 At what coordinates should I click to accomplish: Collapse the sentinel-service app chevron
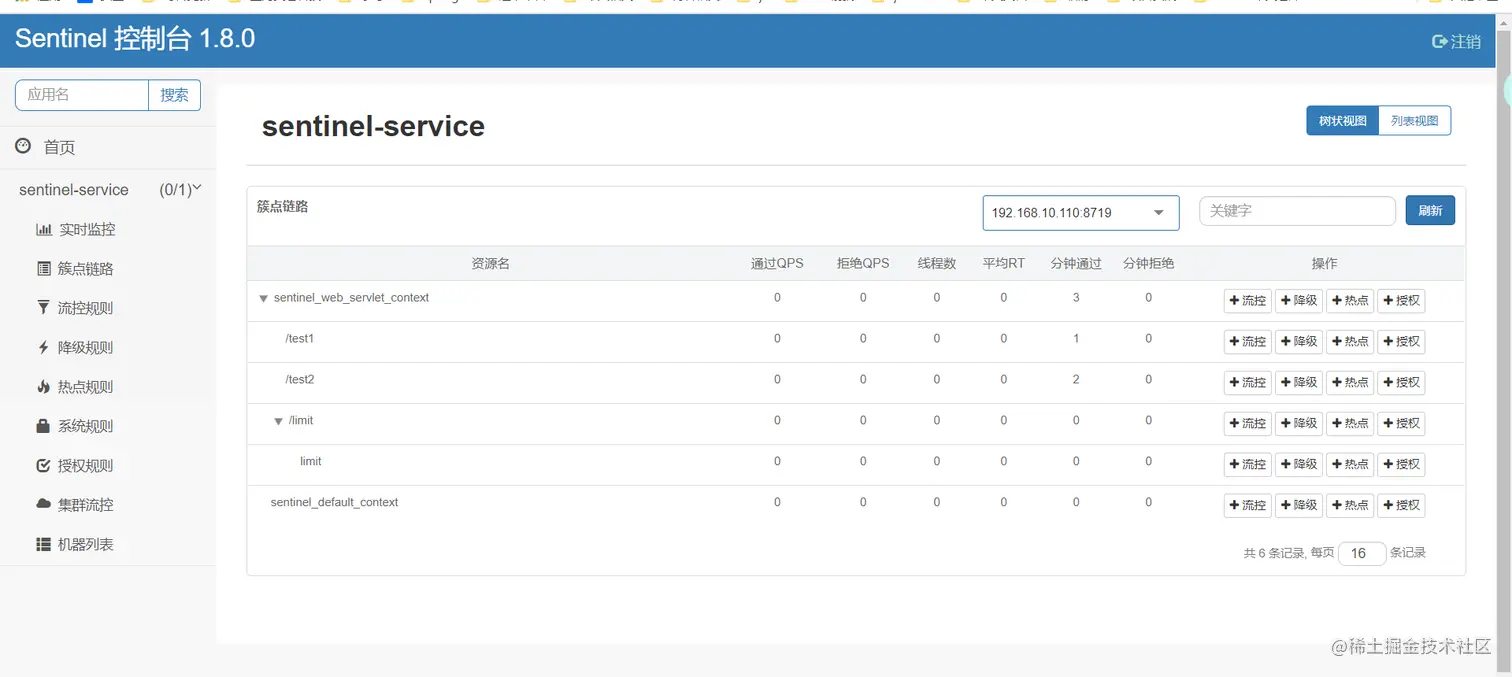(197, 187)
